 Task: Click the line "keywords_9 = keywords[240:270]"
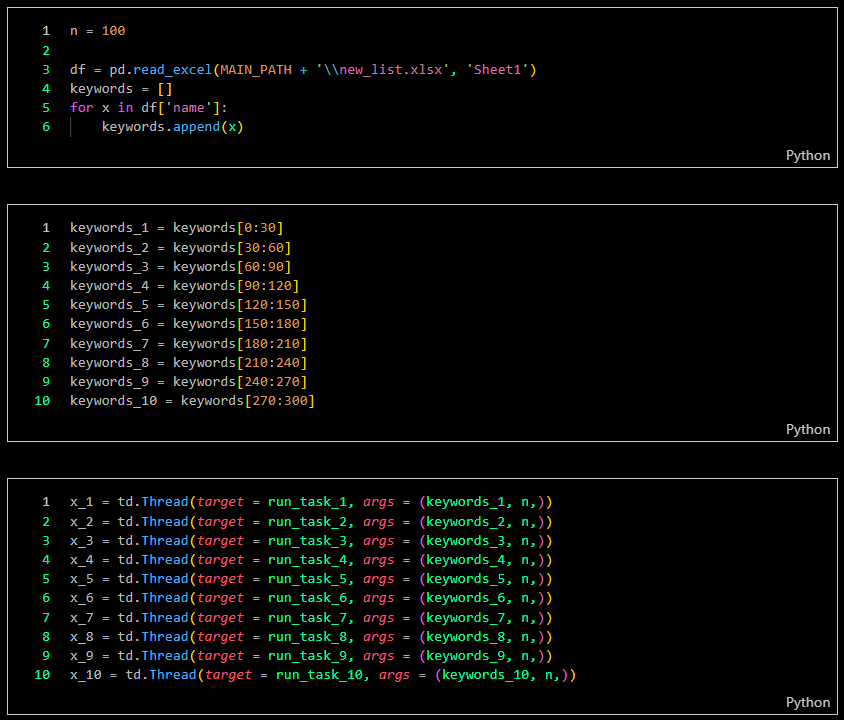188,382
